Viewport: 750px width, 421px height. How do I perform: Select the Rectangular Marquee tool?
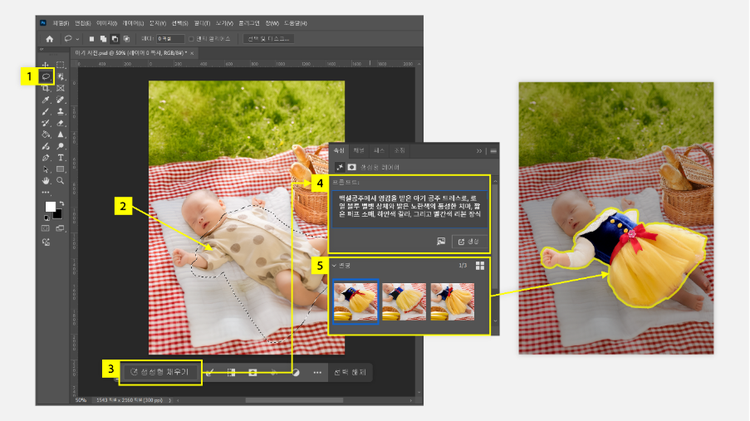tap(60, 65)
